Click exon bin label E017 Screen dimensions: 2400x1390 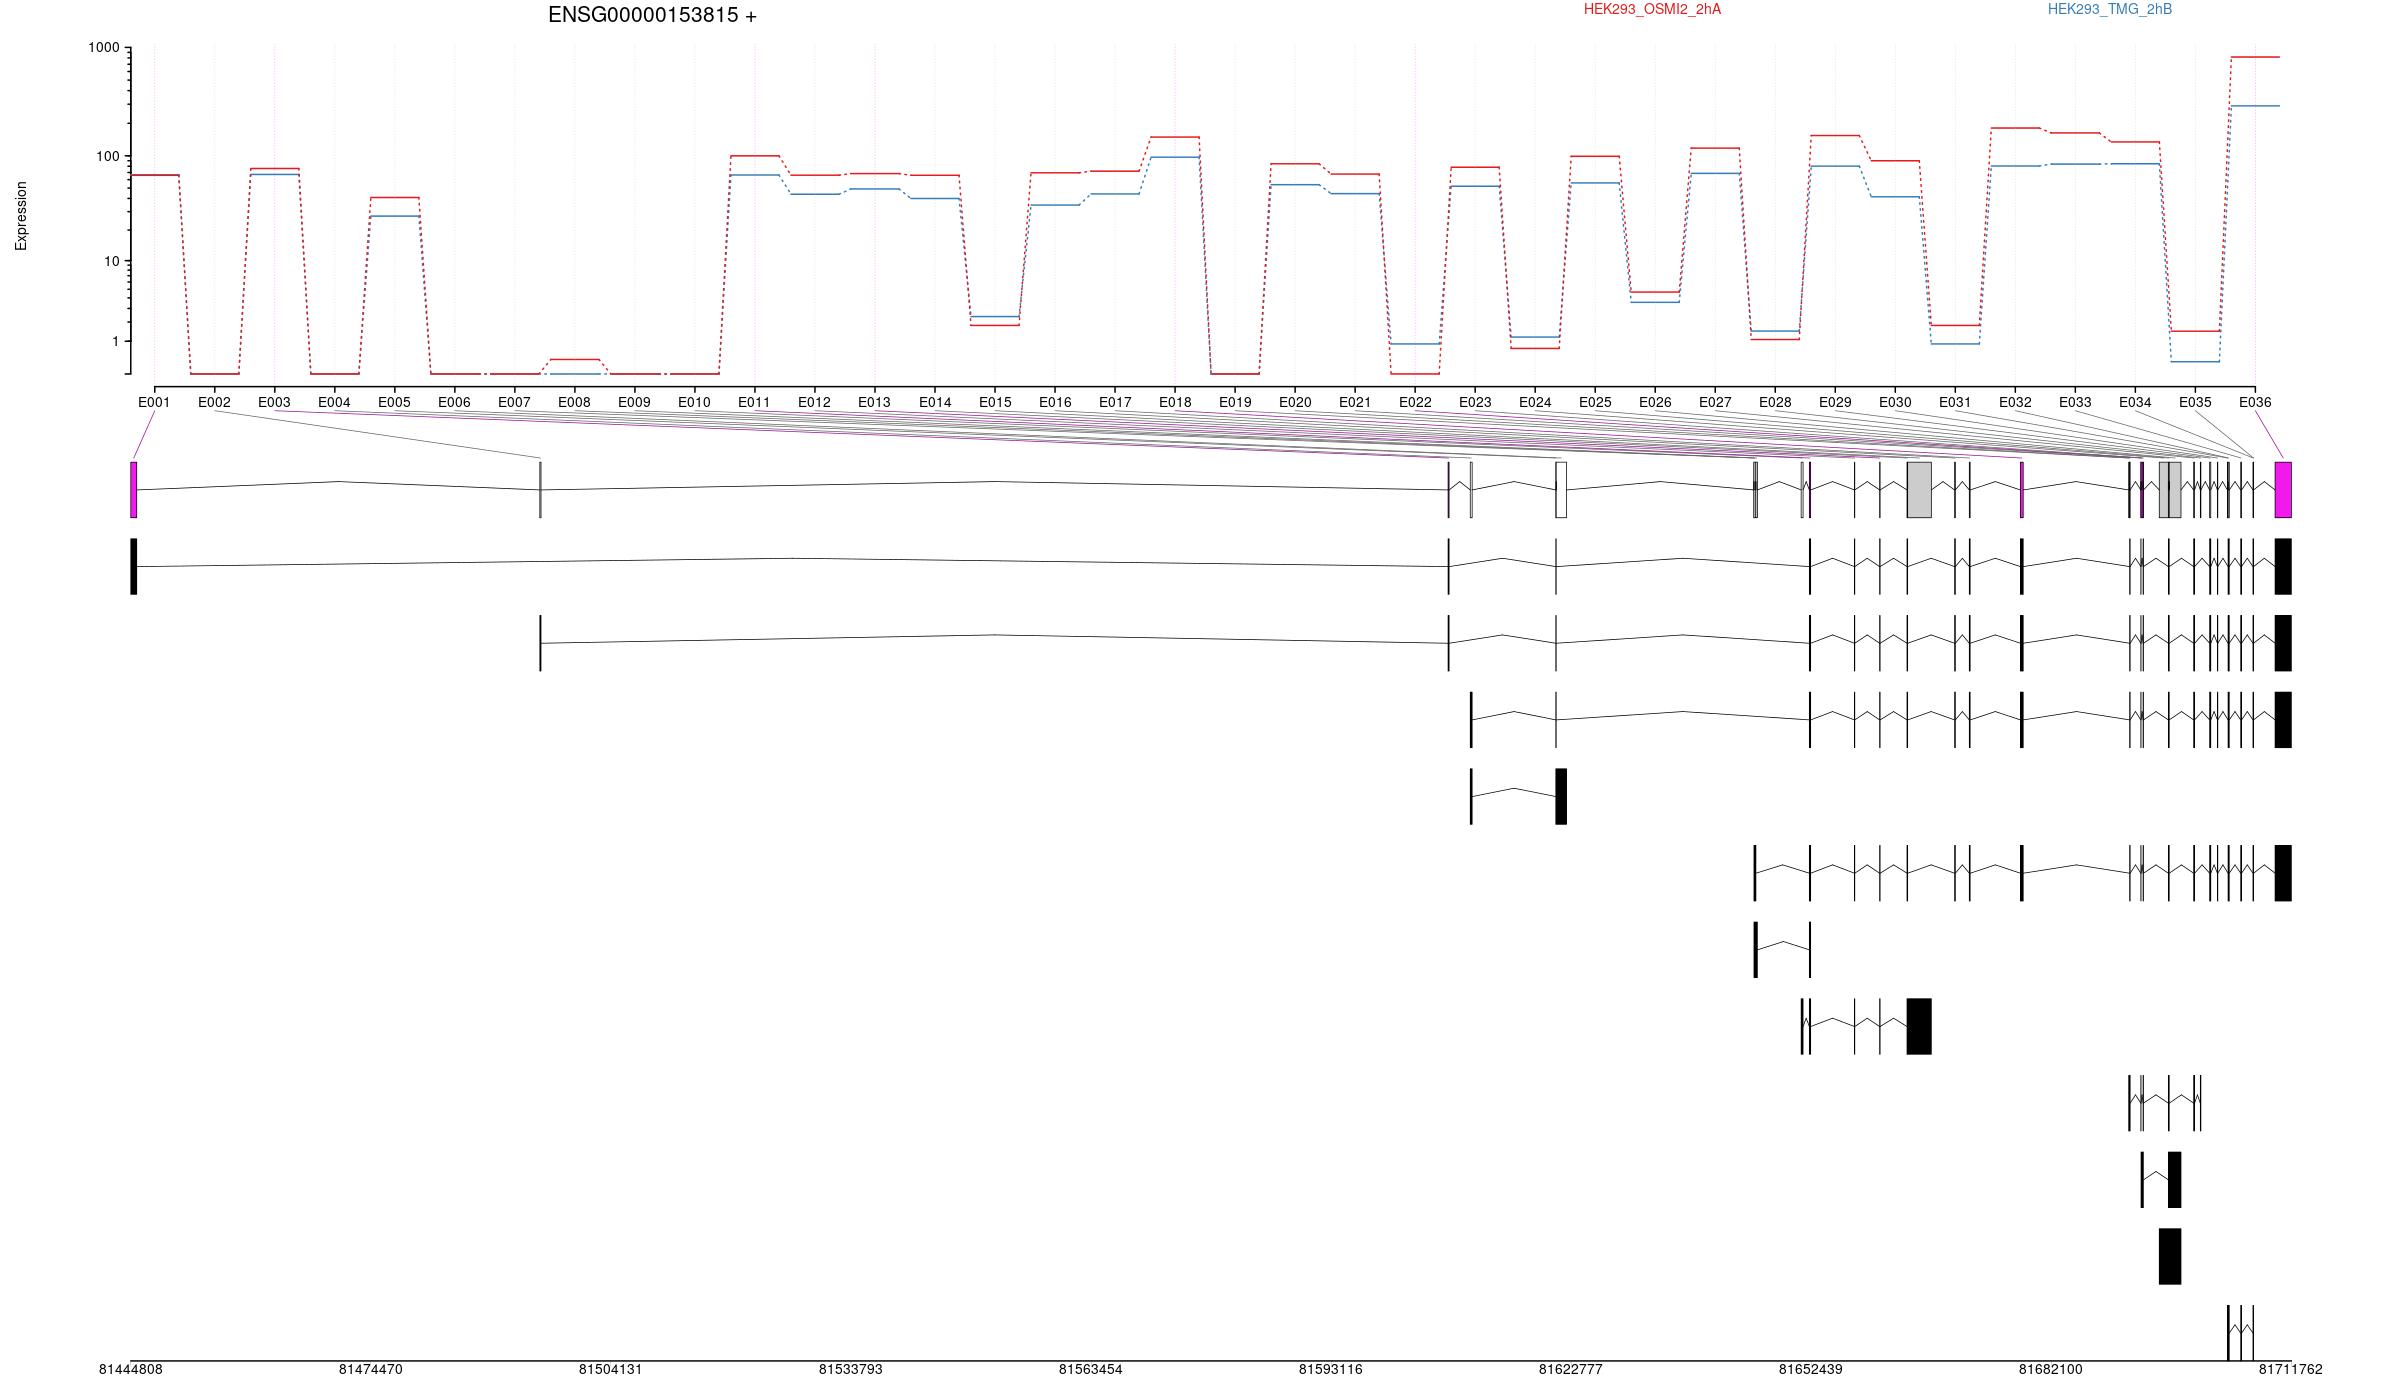[x=1115, y=402]
